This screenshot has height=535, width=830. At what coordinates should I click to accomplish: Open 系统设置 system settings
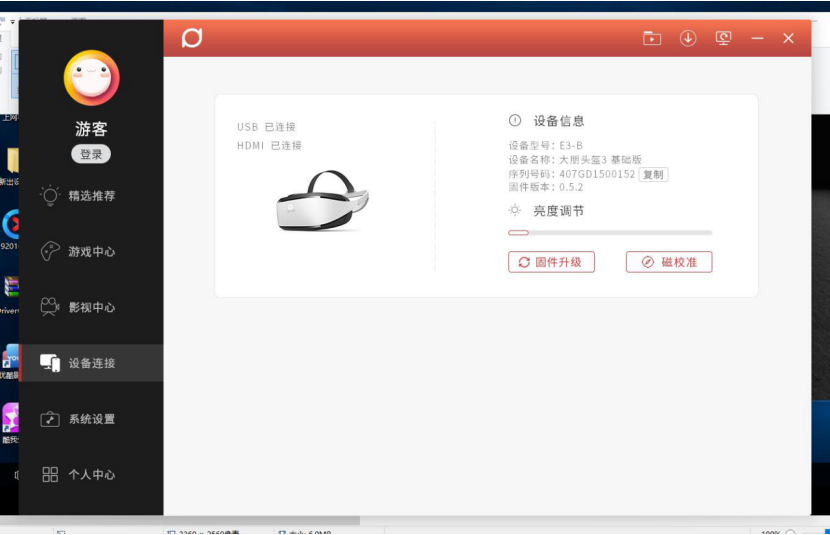(x=91, y=419)
